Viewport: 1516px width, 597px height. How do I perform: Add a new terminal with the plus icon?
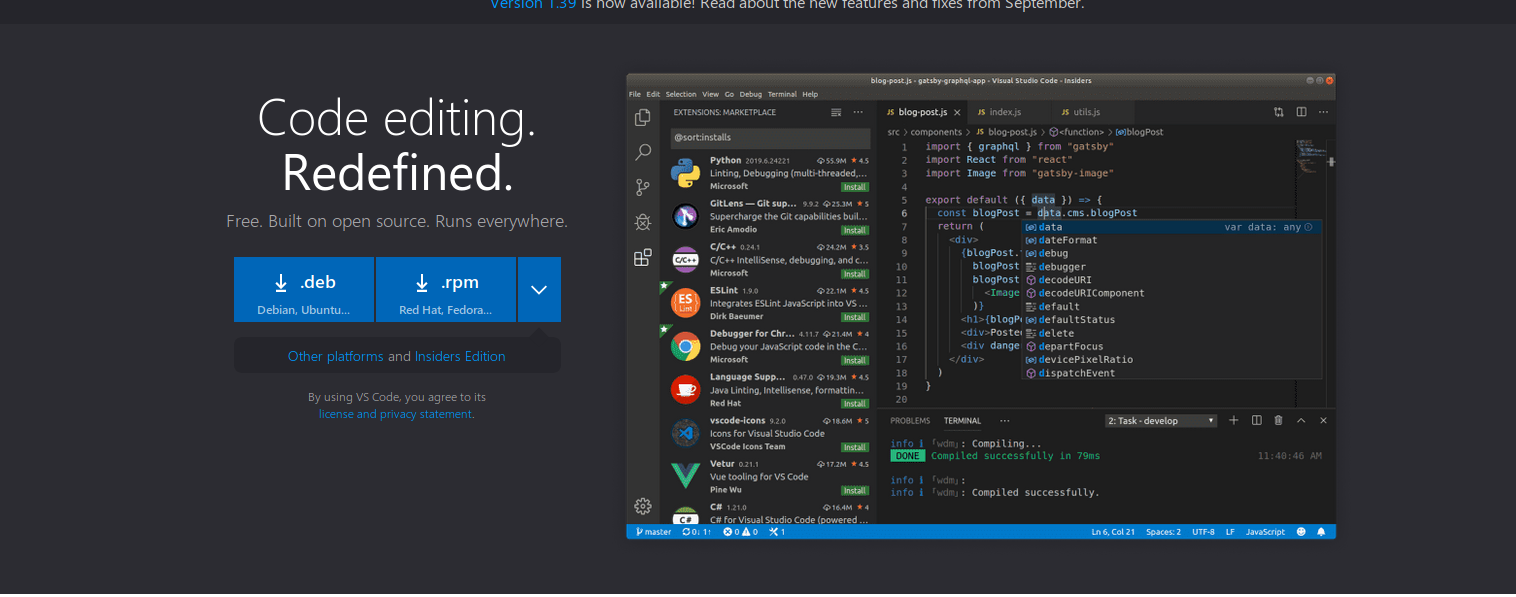click(1234, 421)
